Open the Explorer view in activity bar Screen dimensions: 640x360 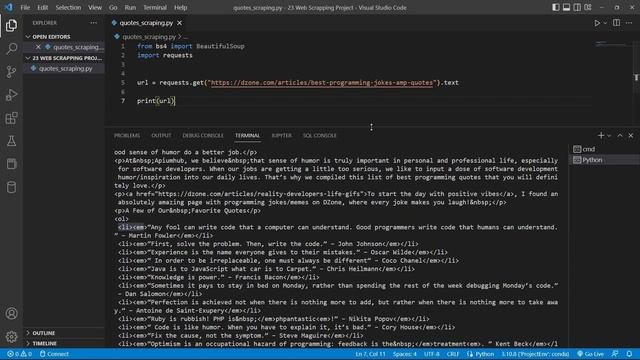pyautogui.click(x=11, y=25)
